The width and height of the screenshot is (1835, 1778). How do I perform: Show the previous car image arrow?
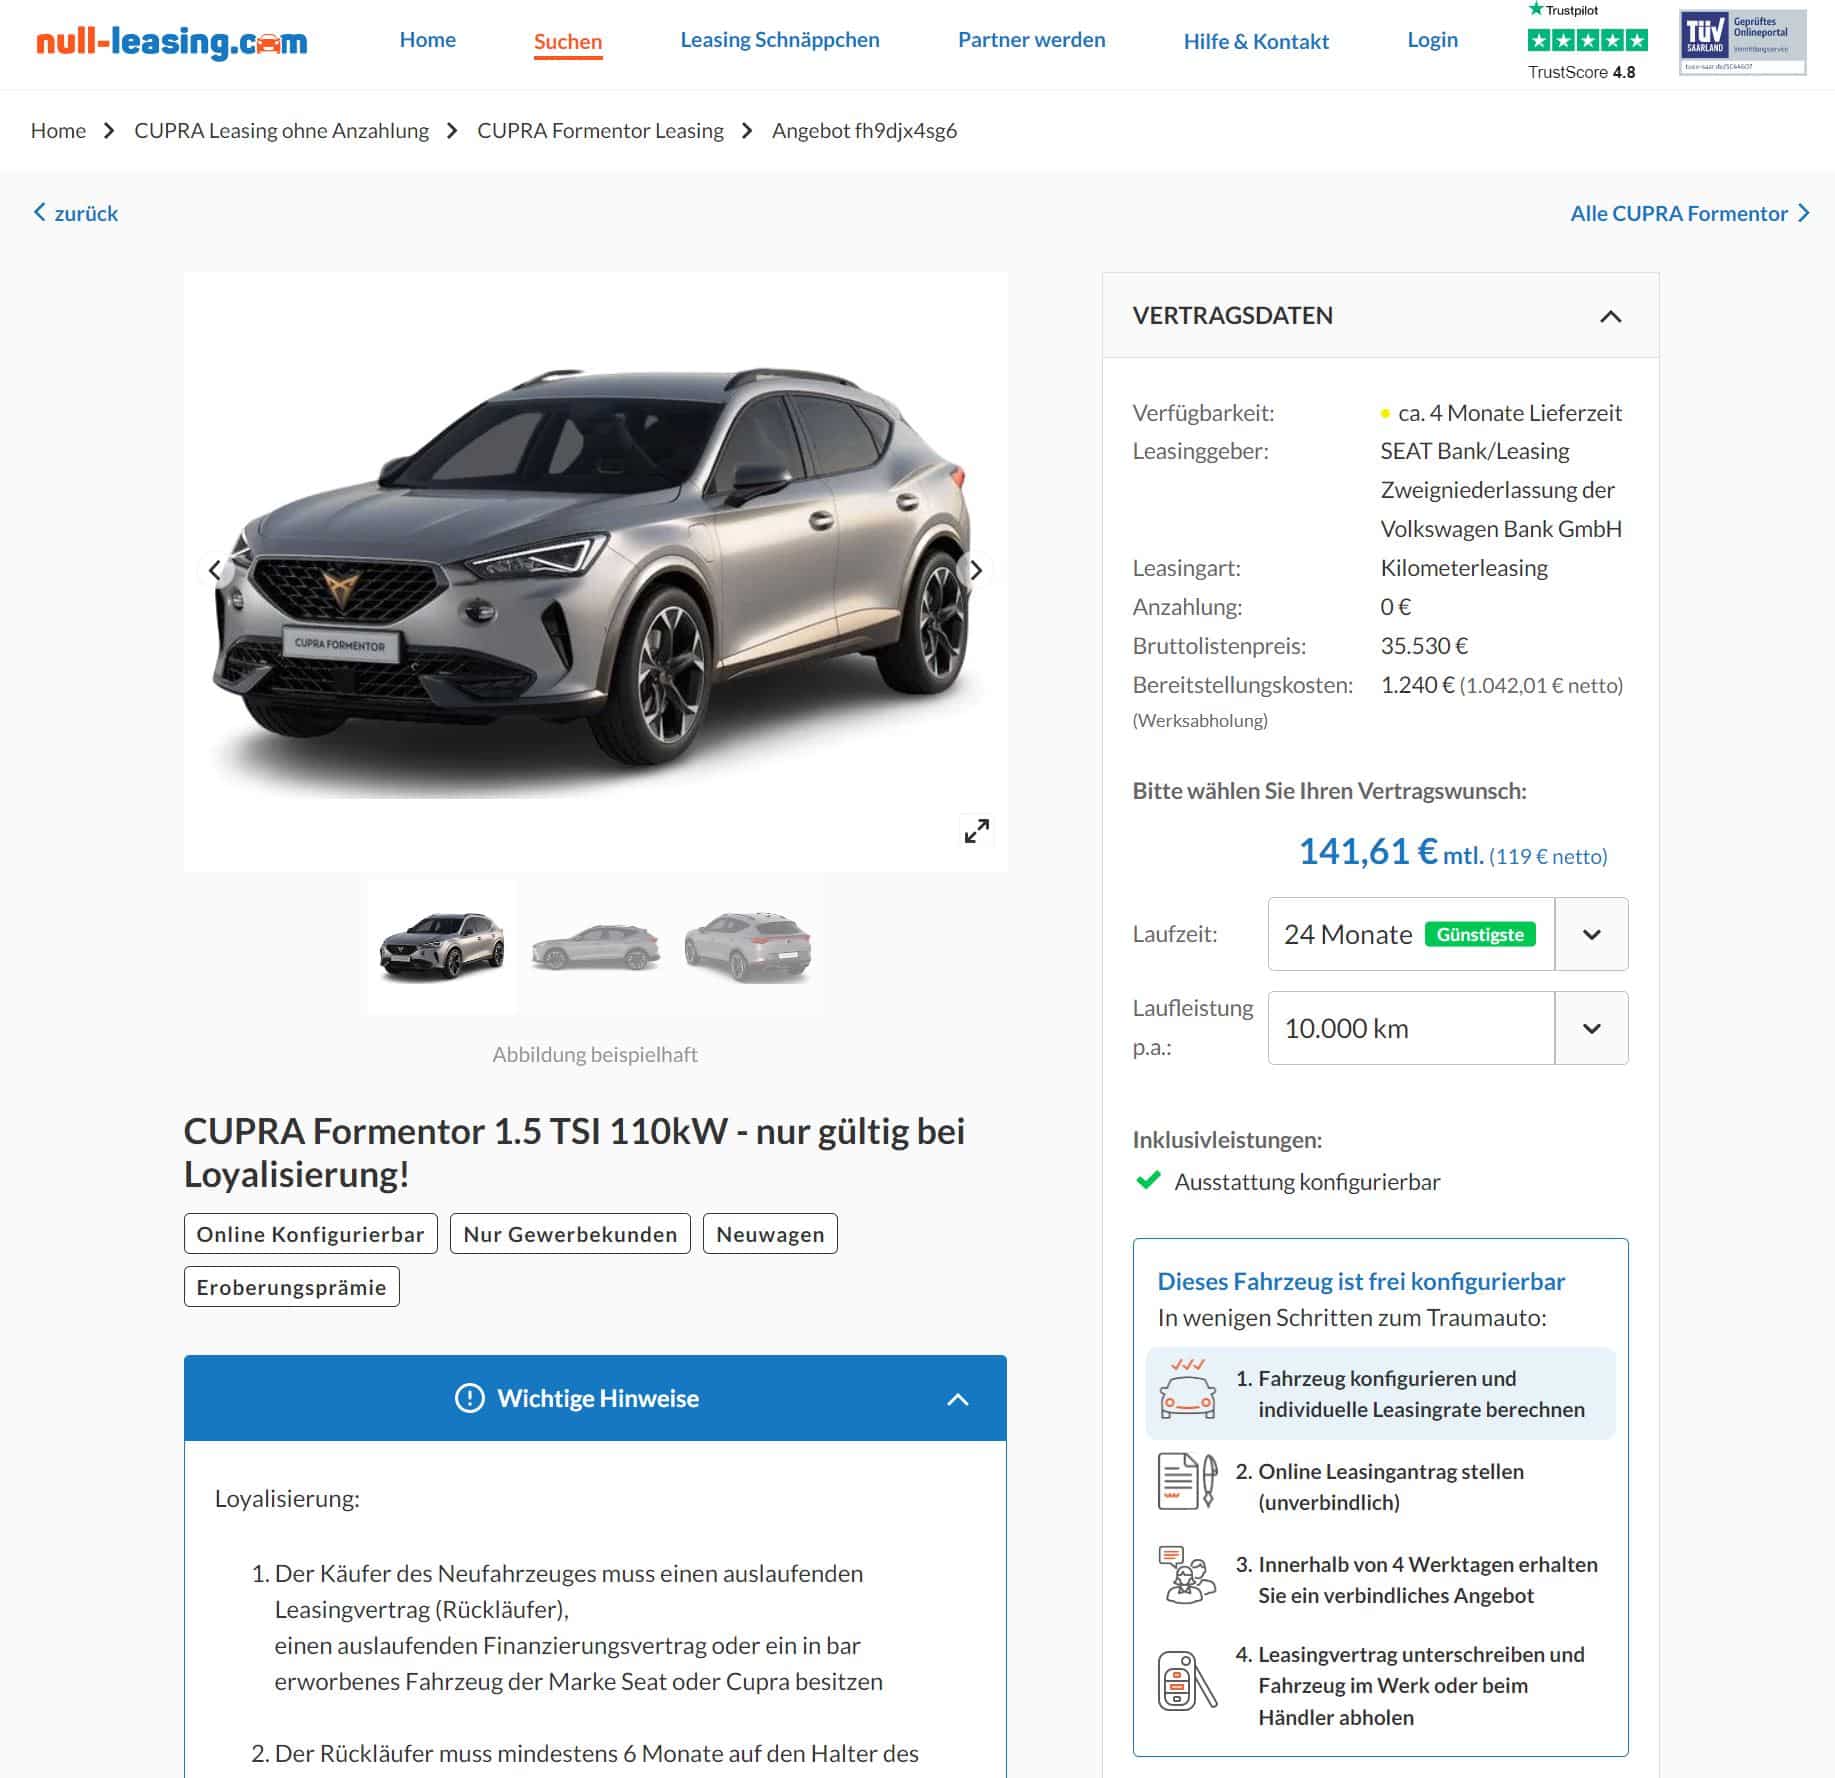[x=214, y=570]
